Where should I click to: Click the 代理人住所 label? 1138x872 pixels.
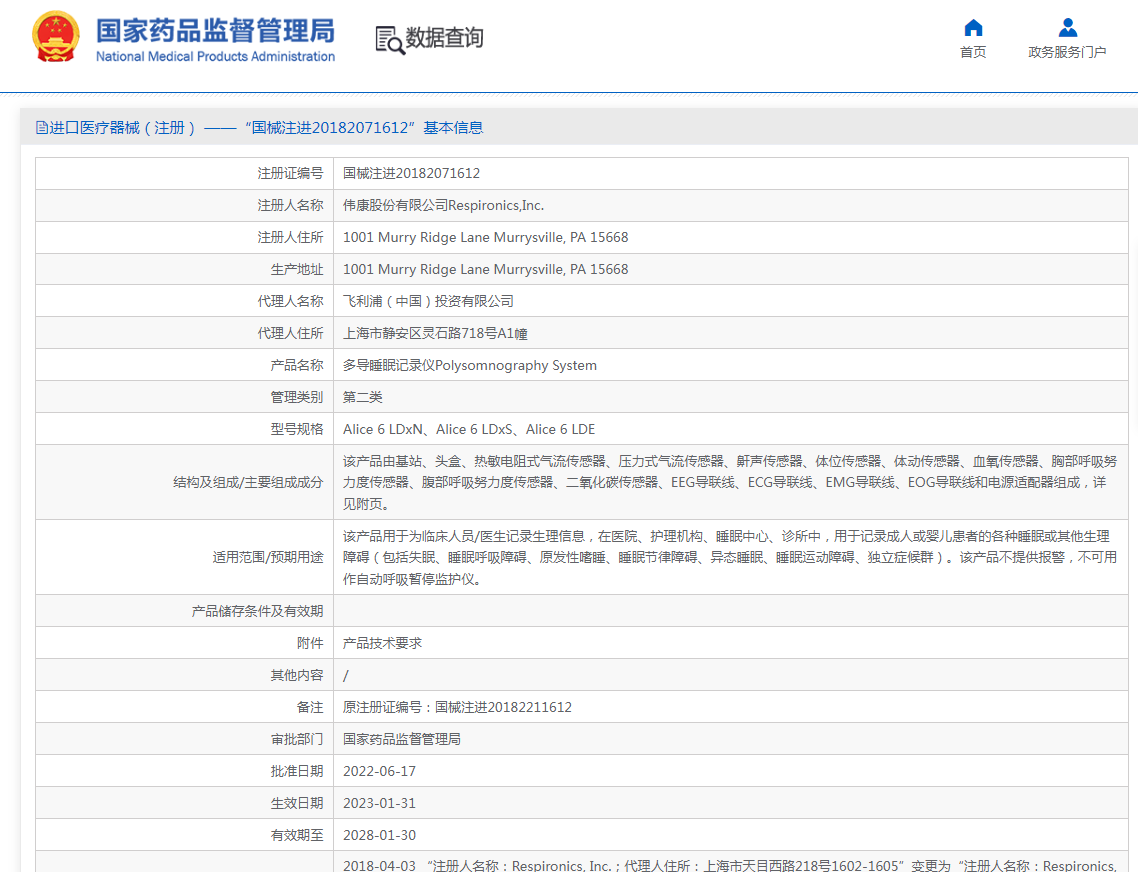pyautogui.click(x=290, y=333)
